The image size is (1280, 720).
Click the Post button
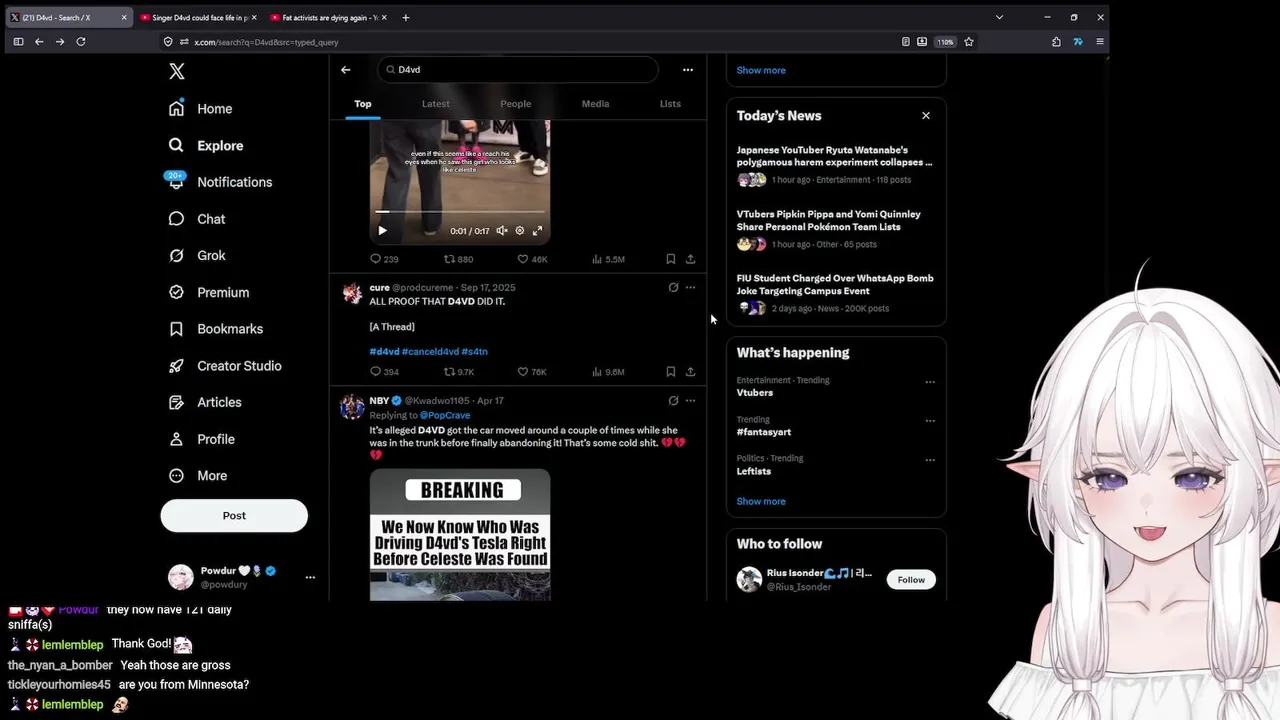click(x=234, y=515)
